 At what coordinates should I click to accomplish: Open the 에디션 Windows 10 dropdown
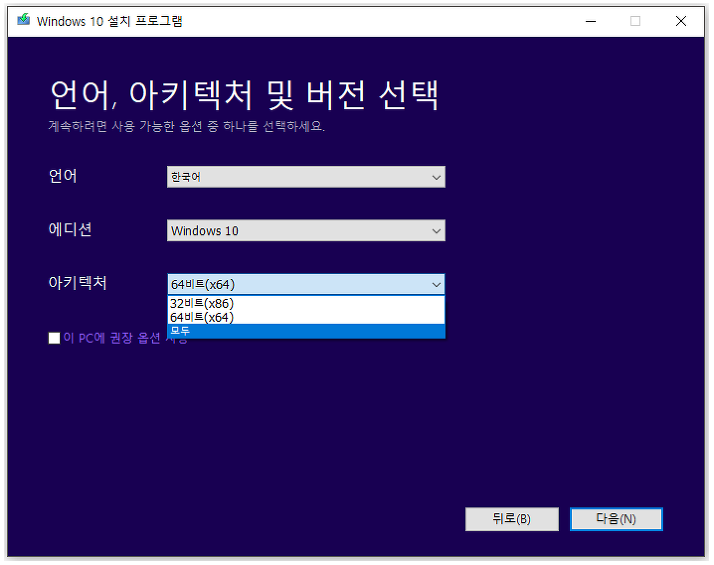(x=306, y=230)
